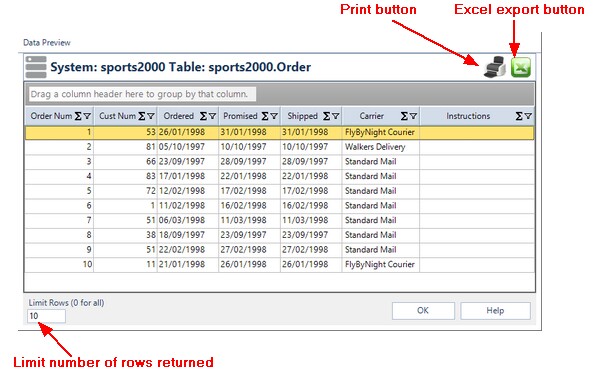This screenshot has width=600, height=380.
Task: Open the filter dropdown on Order Num column
Action: point(88,116)
